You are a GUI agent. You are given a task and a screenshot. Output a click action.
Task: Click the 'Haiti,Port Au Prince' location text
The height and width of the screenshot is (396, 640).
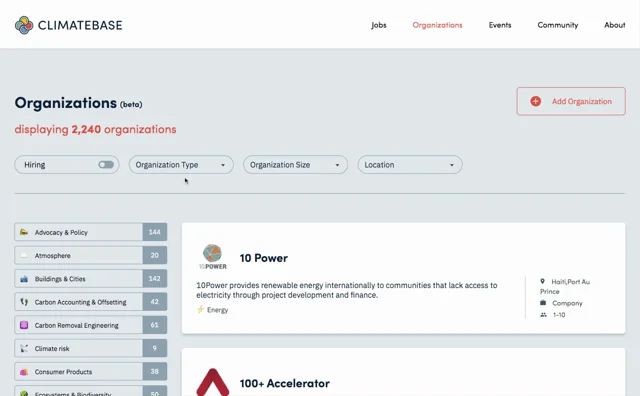(x=565, y=287)
